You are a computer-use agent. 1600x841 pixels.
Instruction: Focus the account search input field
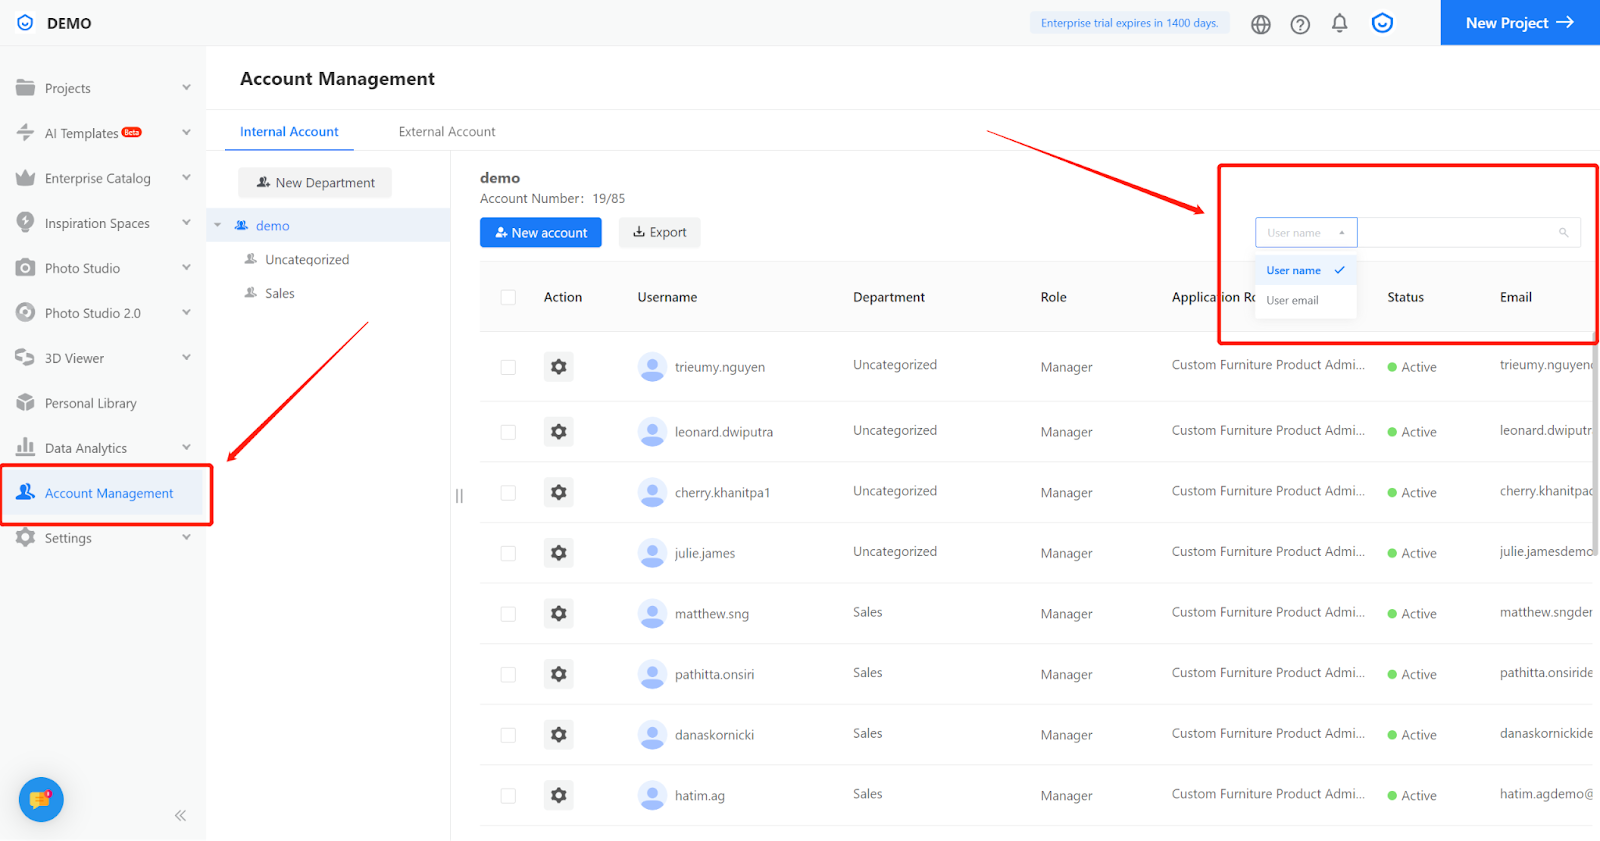pyautogui.click(x=1455, y=233)
